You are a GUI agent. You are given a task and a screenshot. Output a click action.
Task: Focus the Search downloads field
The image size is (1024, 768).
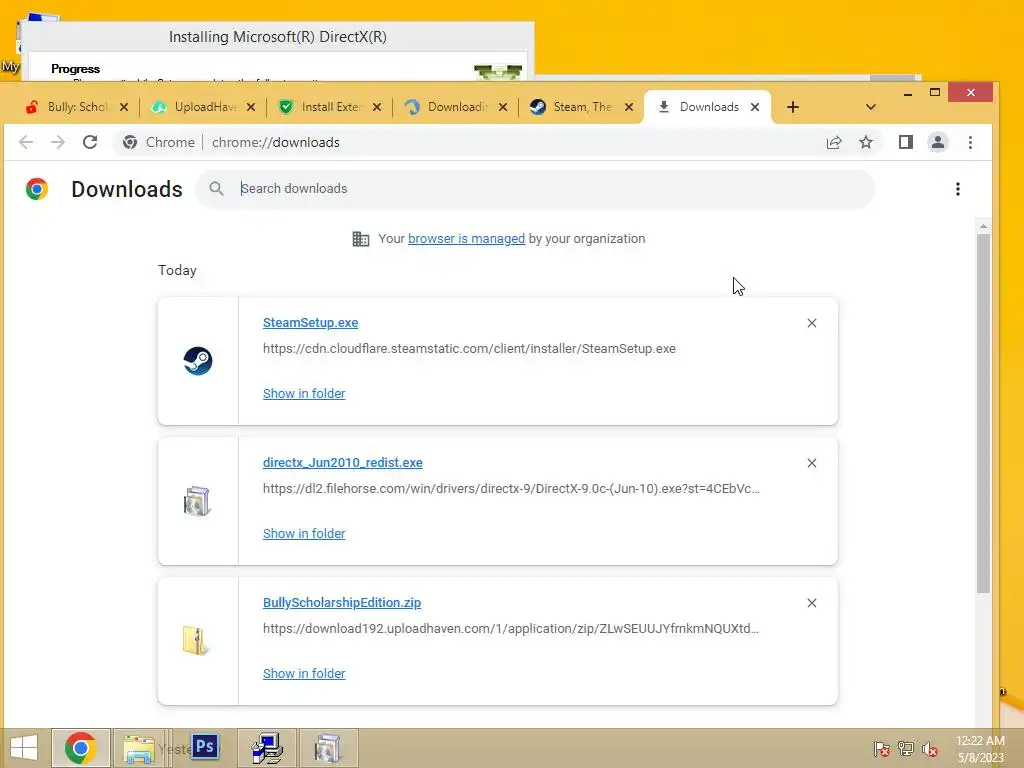pos(534,189)
